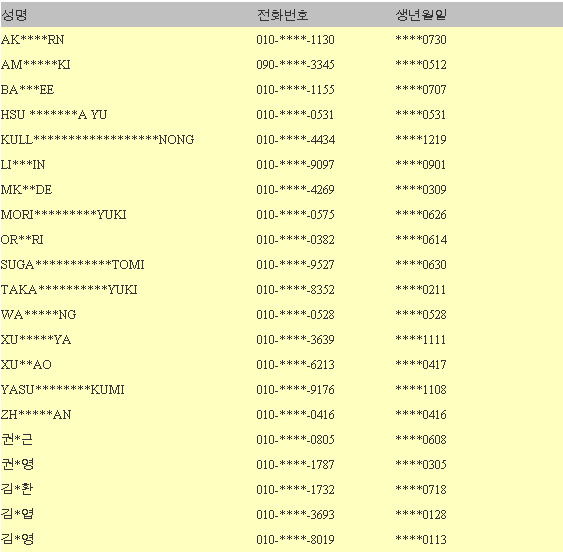Select the SUGA***********TOMI name
This screenshot has width=563, height=552.
(73, 265)
